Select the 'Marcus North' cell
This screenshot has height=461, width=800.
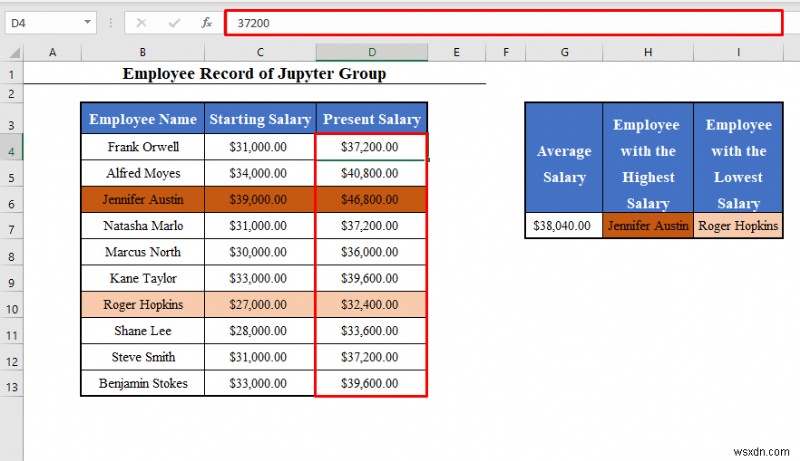(x=143, y=252)
